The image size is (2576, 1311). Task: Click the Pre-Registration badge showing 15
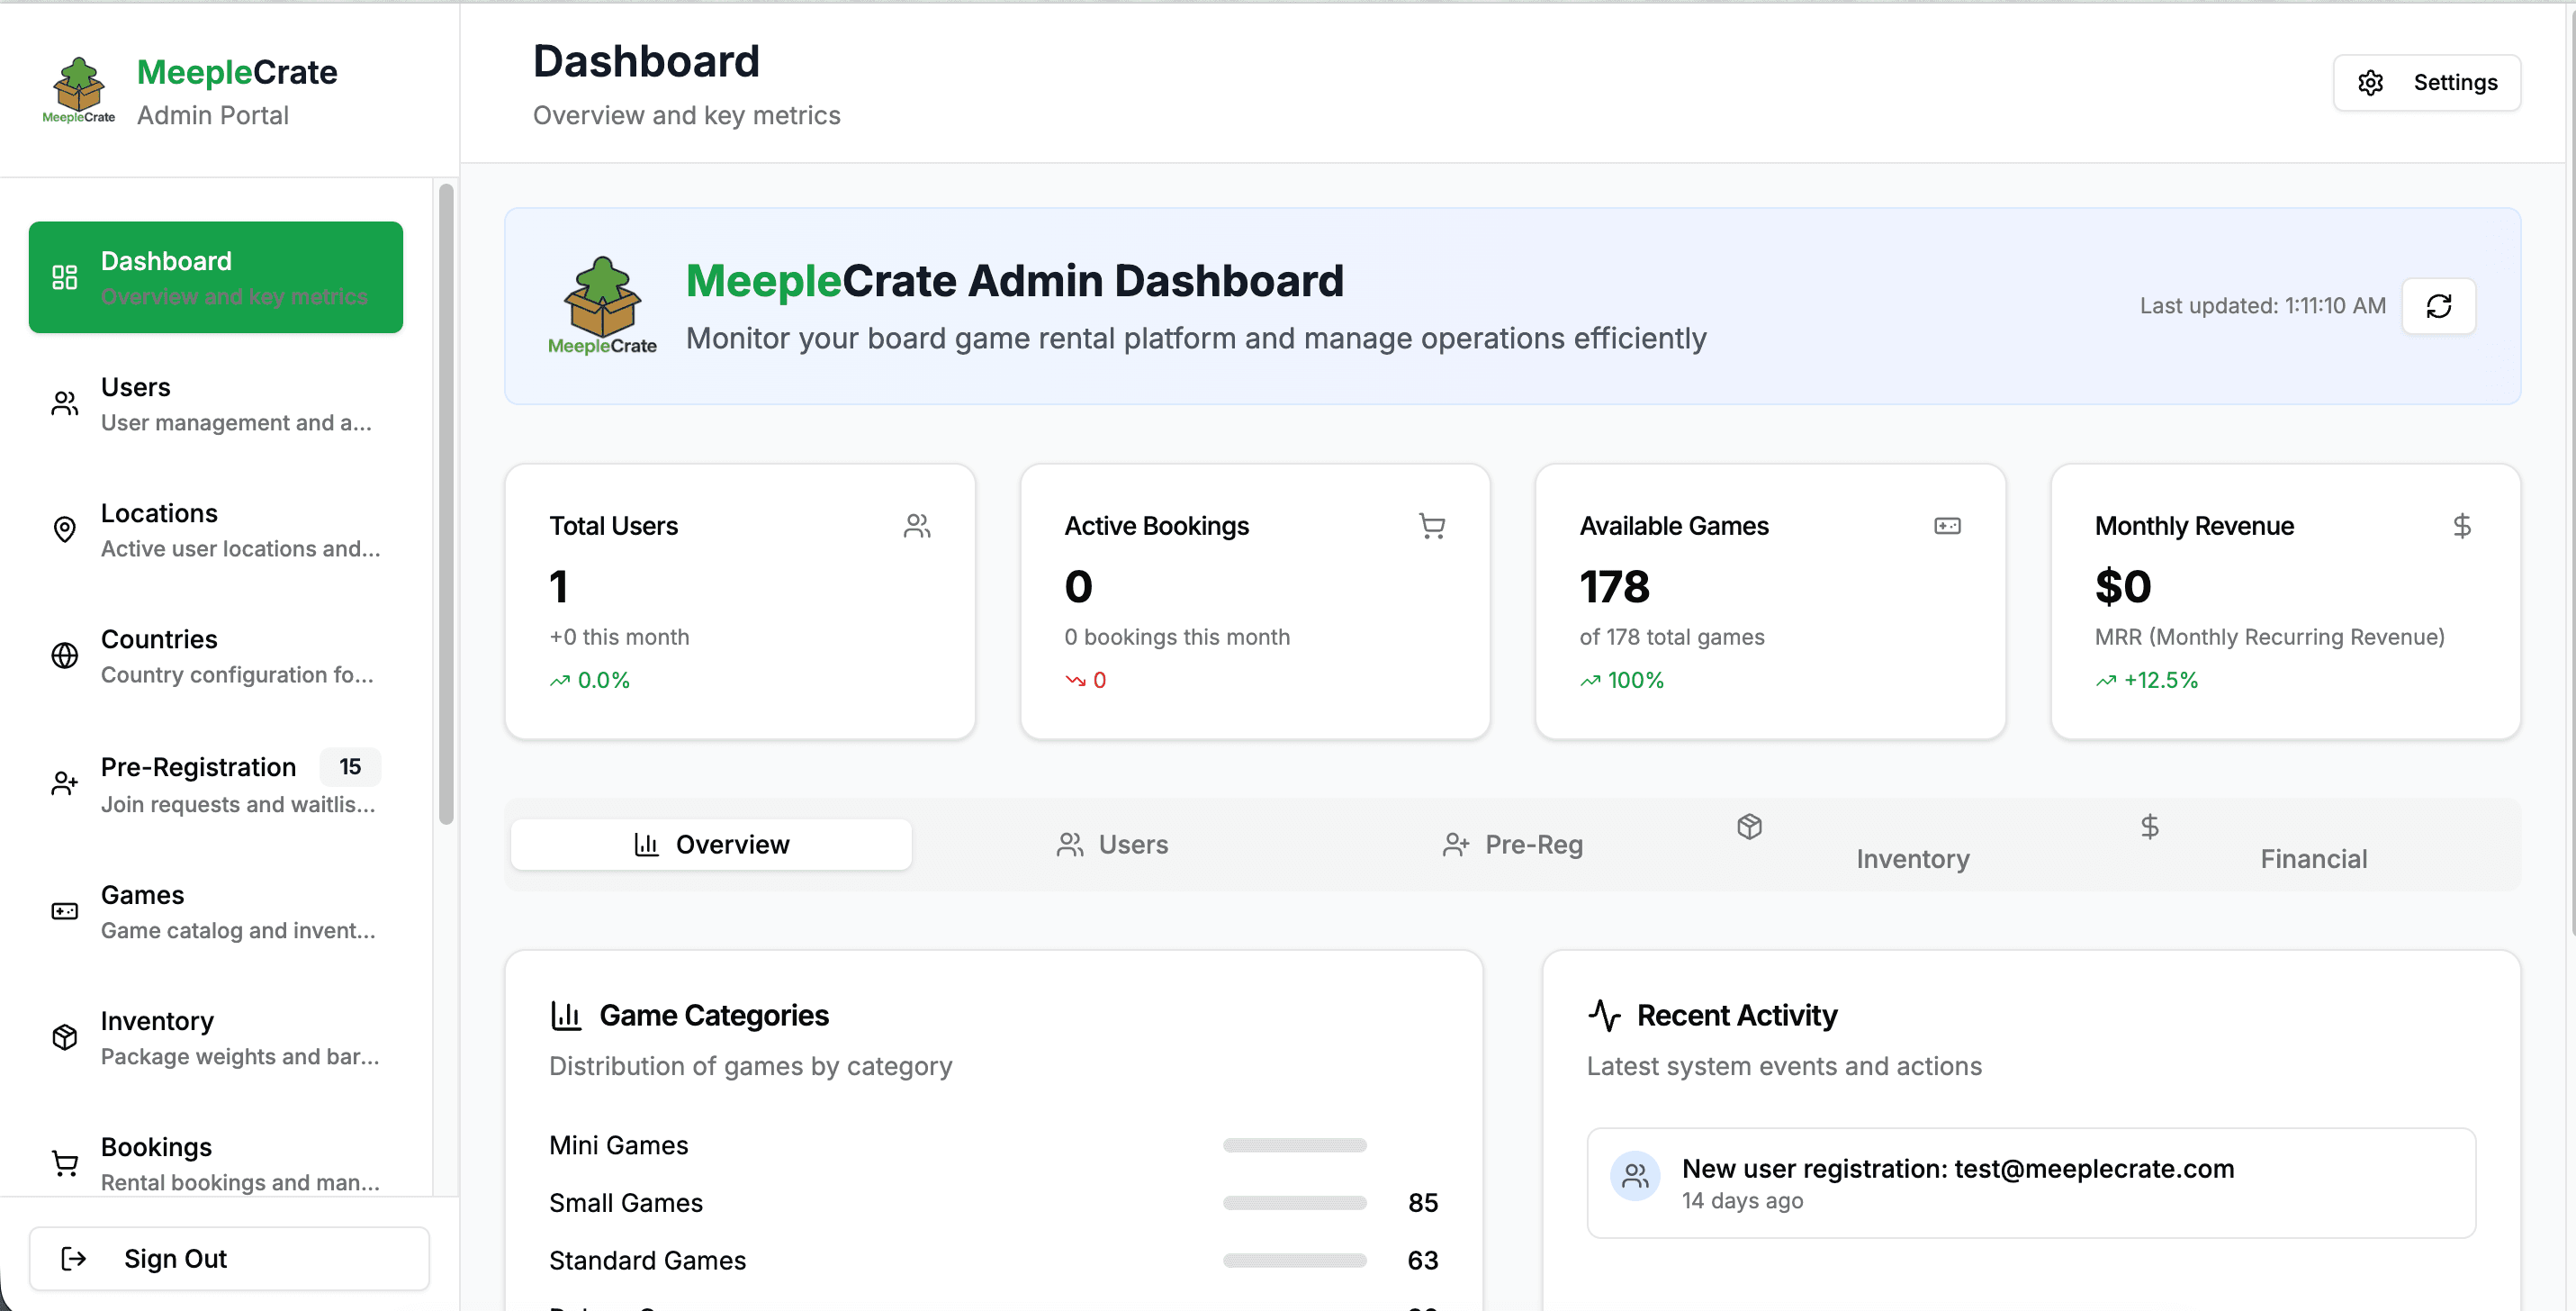(350, 767)
